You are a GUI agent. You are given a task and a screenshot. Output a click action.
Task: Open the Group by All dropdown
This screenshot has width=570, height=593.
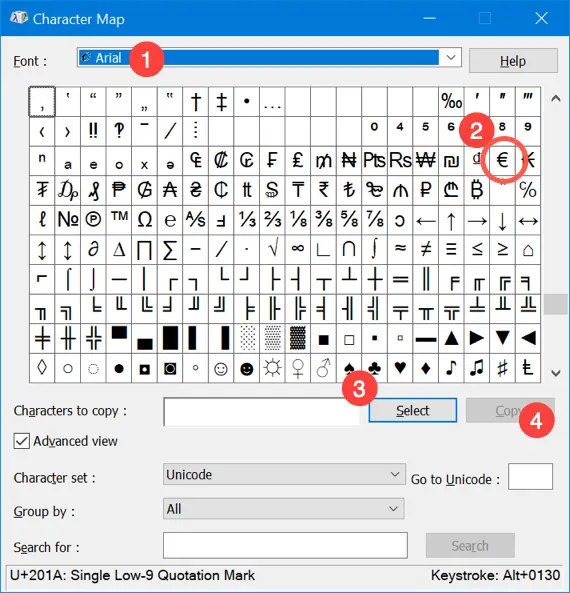[x=283, y=509]
